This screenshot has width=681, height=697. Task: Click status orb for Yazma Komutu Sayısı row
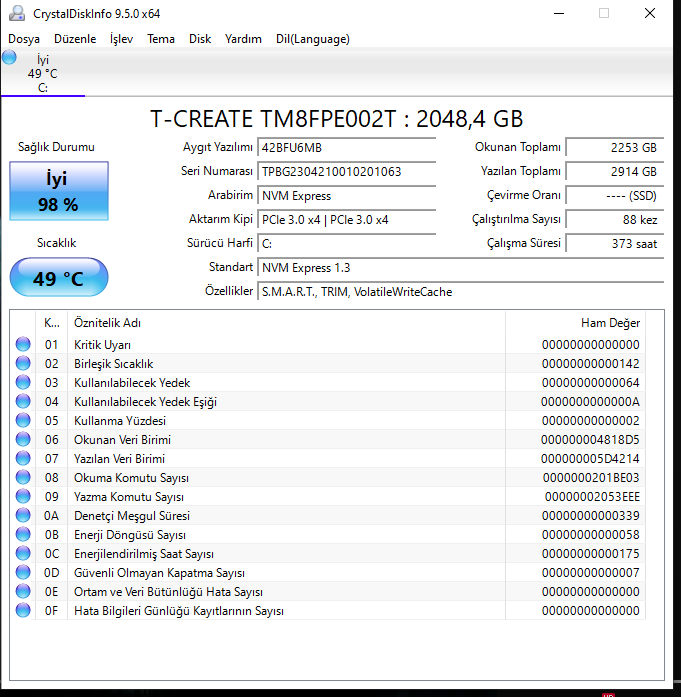(x=23, y=496)
